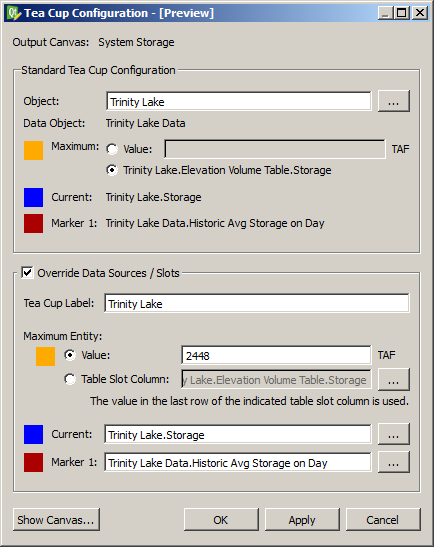The height and width of the screenshot is (547, 434).
Task: Select Trinity Lake.Elevation Volume Table.Storage radio option
Action: point(112,170)
